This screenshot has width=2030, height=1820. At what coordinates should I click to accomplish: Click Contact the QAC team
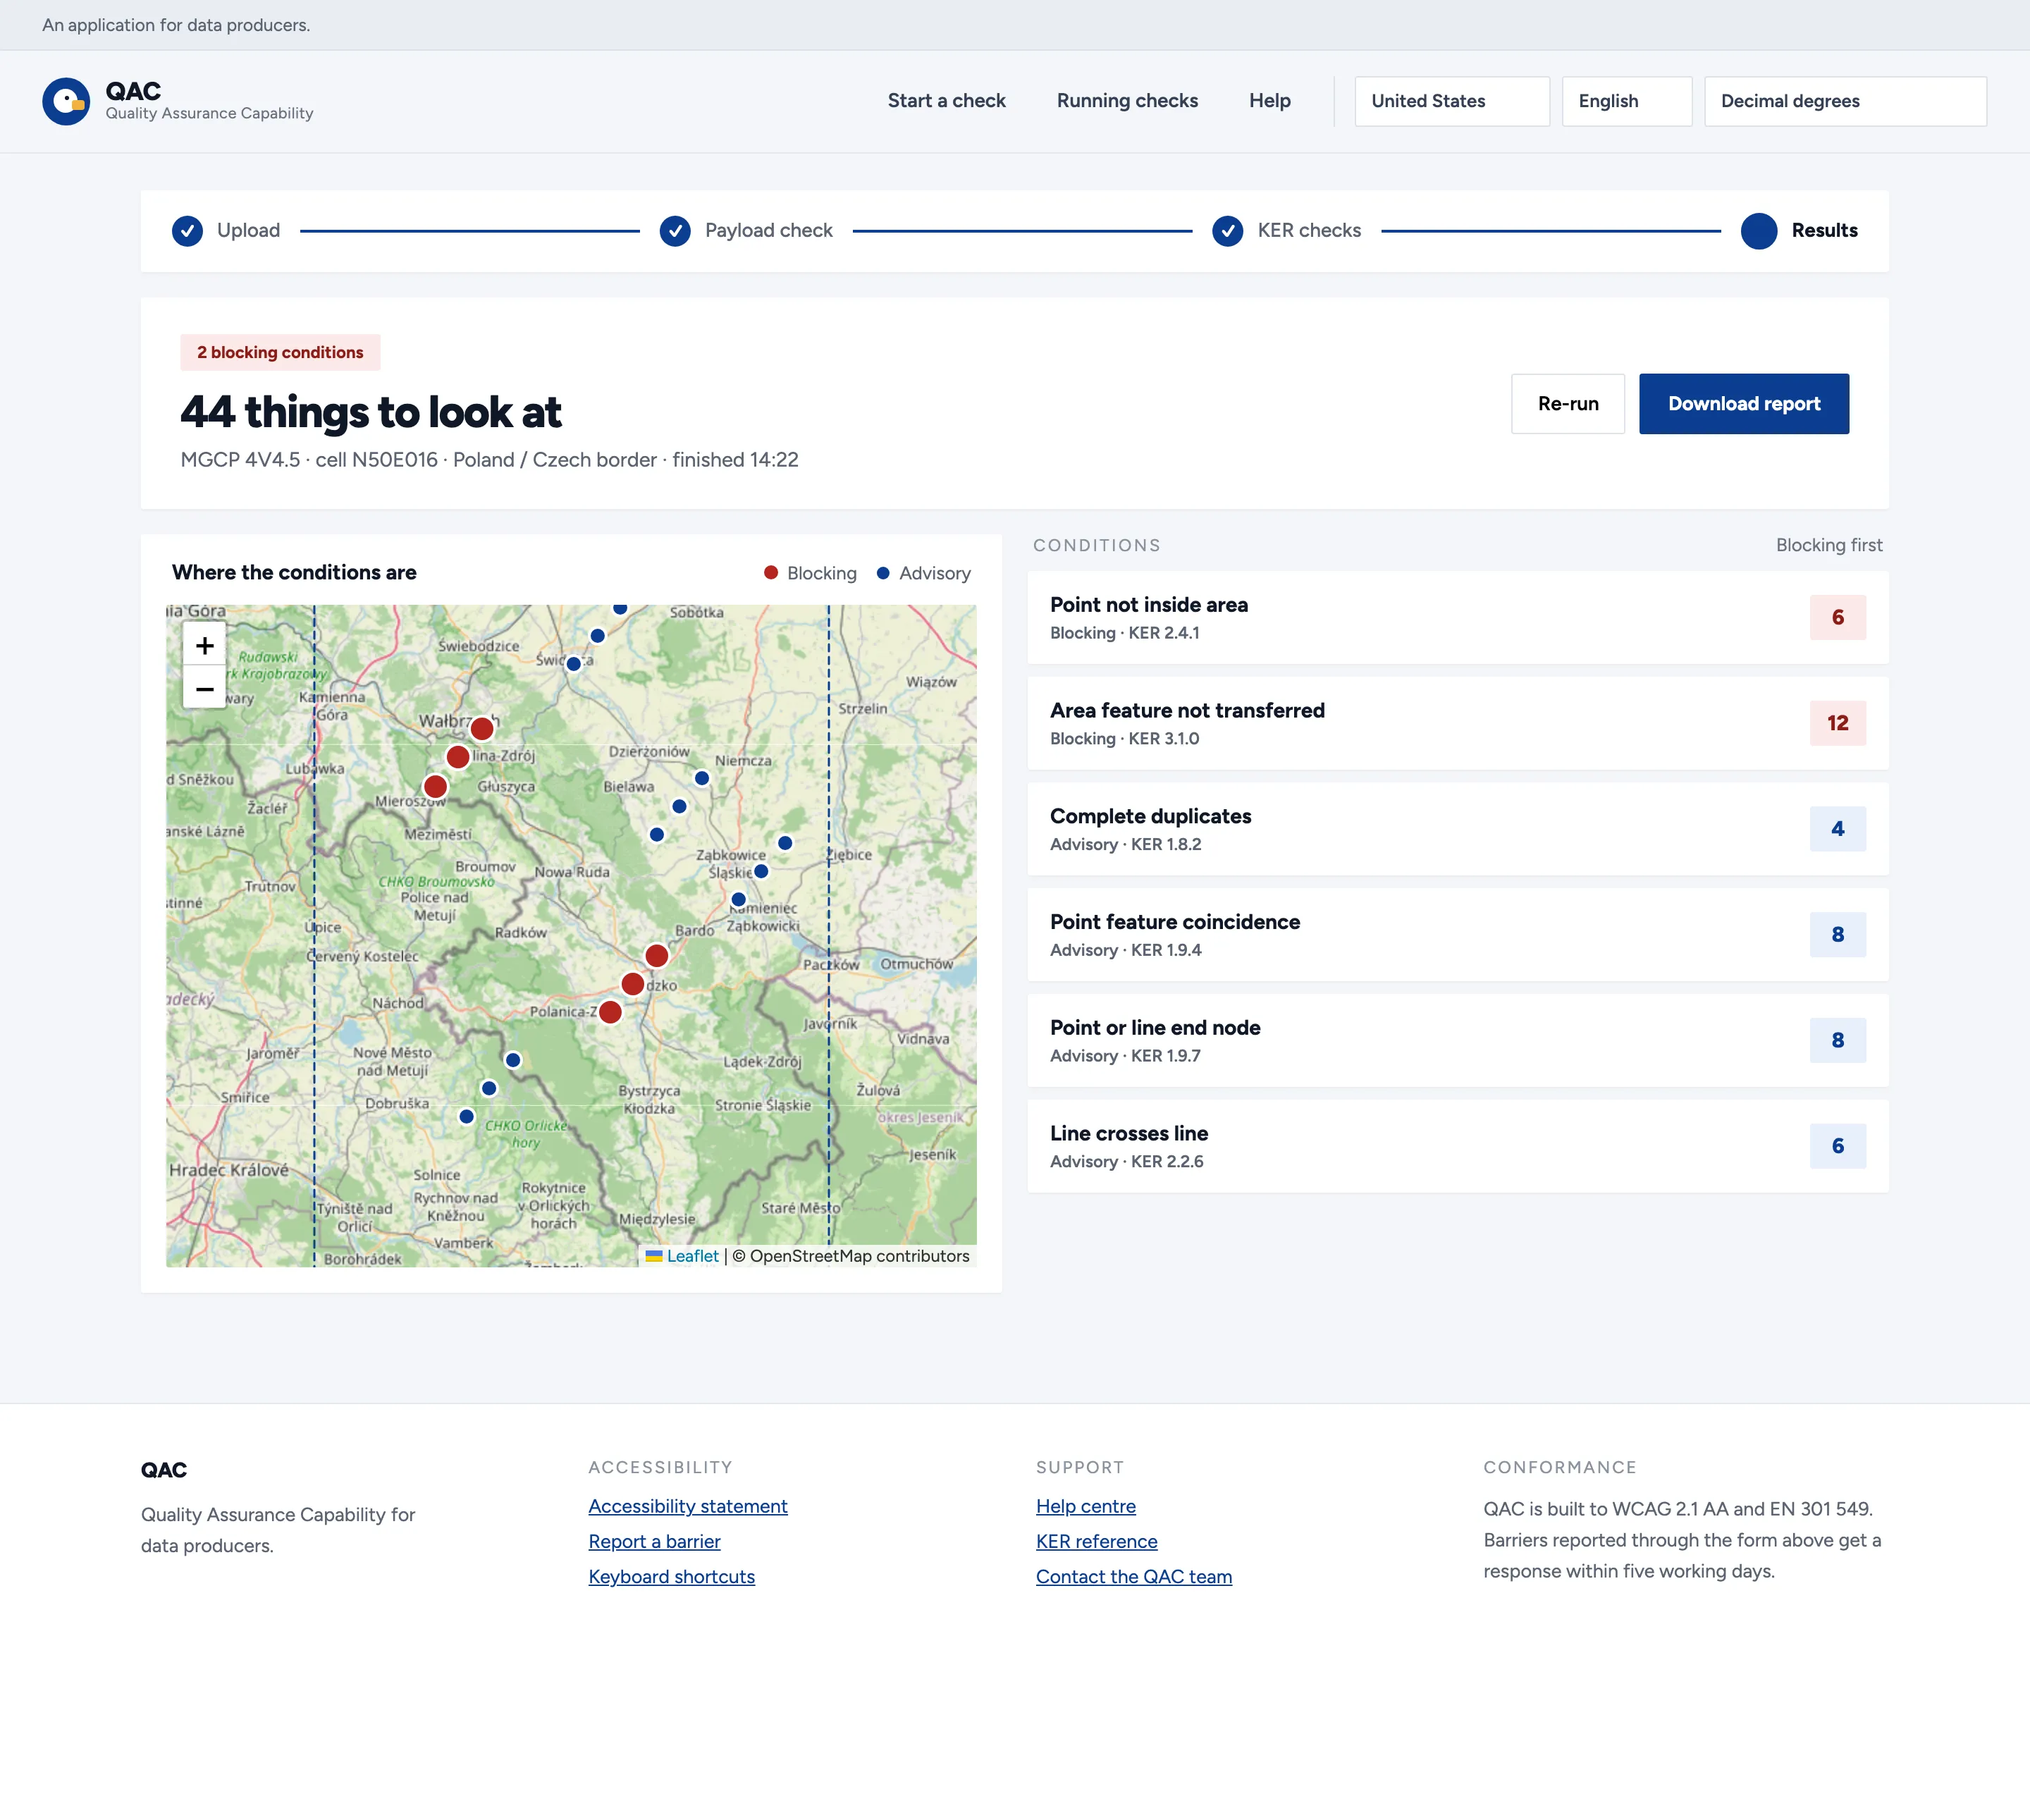coord(1133,1576)
